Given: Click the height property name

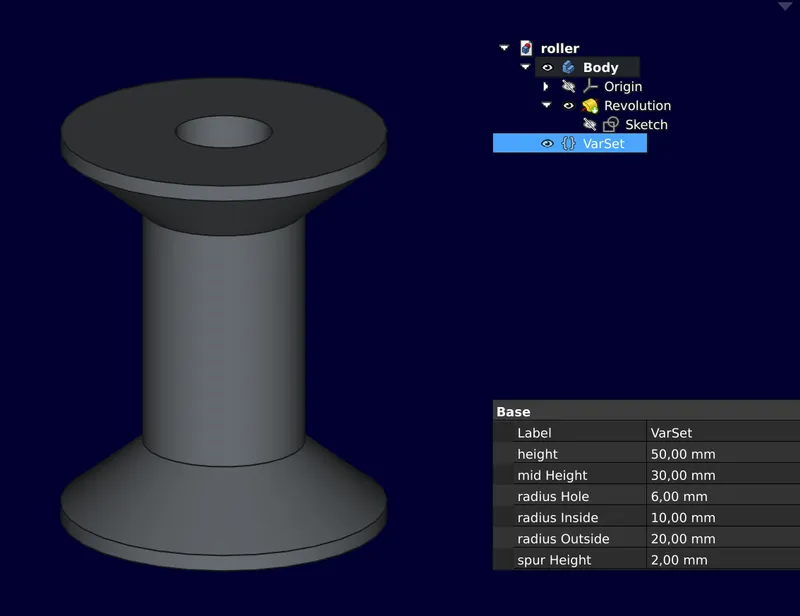Looking at the screenshot, I should [x=537, y=454].
